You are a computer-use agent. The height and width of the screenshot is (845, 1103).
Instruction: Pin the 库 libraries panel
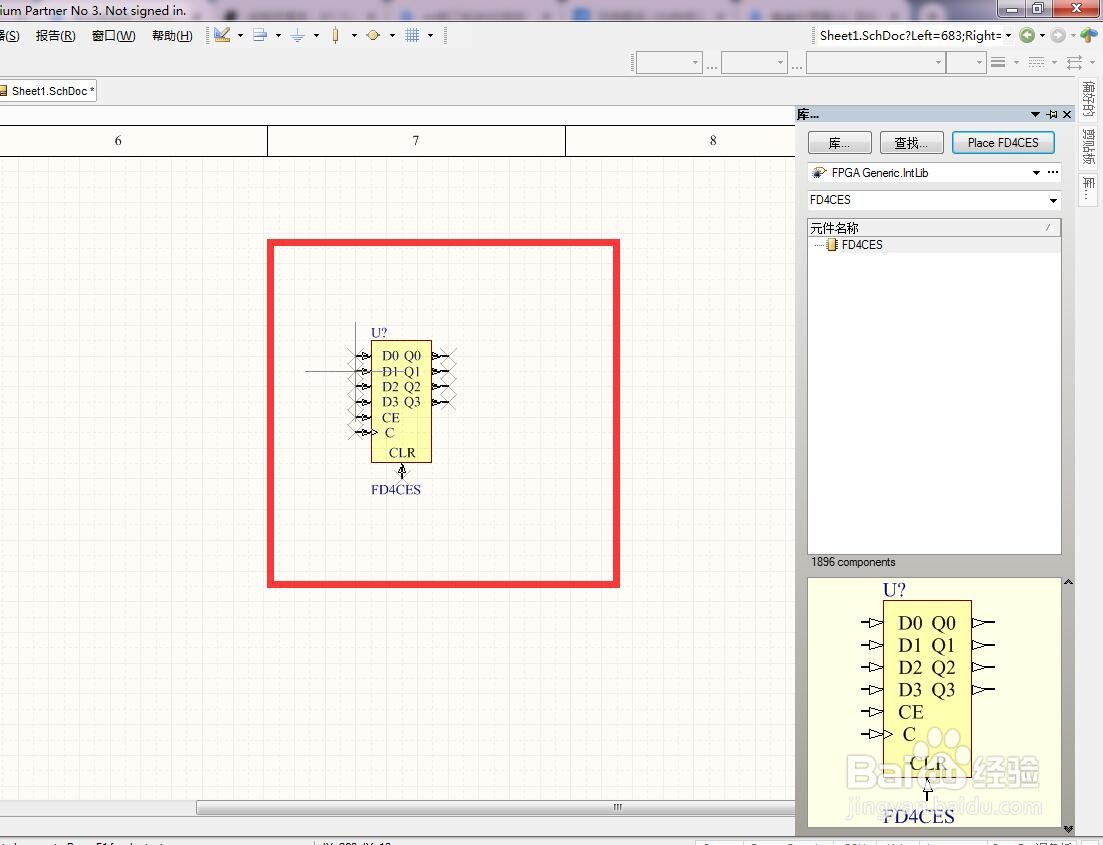pos(1052,114)
